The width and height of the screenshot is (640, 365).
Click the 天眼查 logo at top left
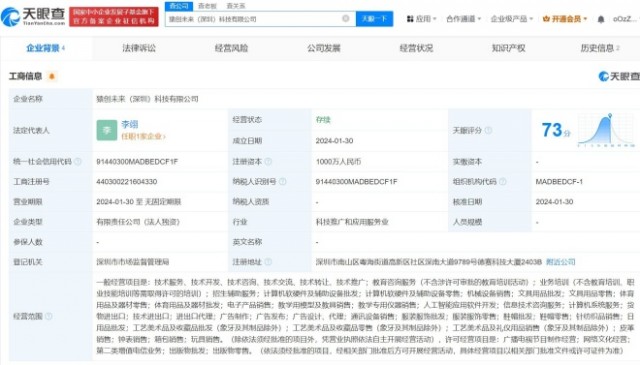click(x=33, y=16)
